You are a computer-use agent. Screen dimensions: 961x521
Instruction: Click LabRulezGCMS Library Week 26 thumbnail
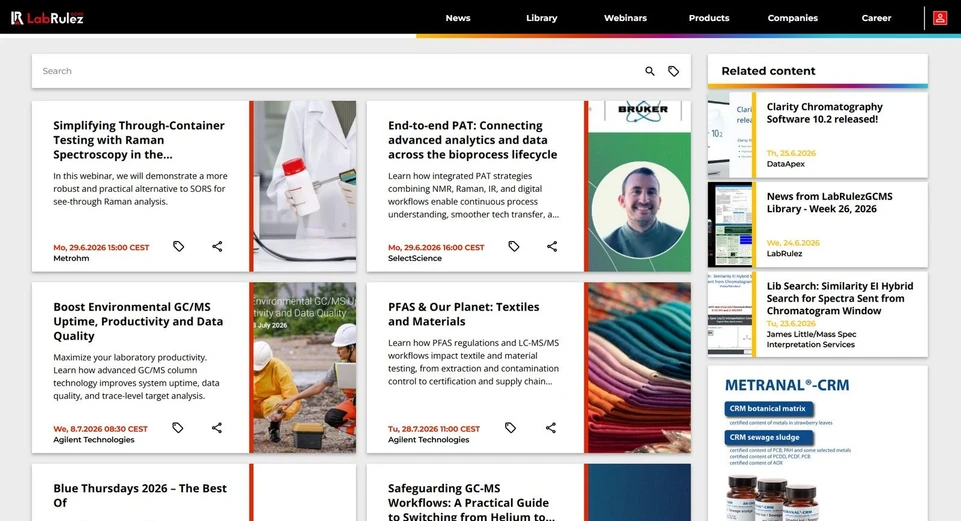[730, 224]
